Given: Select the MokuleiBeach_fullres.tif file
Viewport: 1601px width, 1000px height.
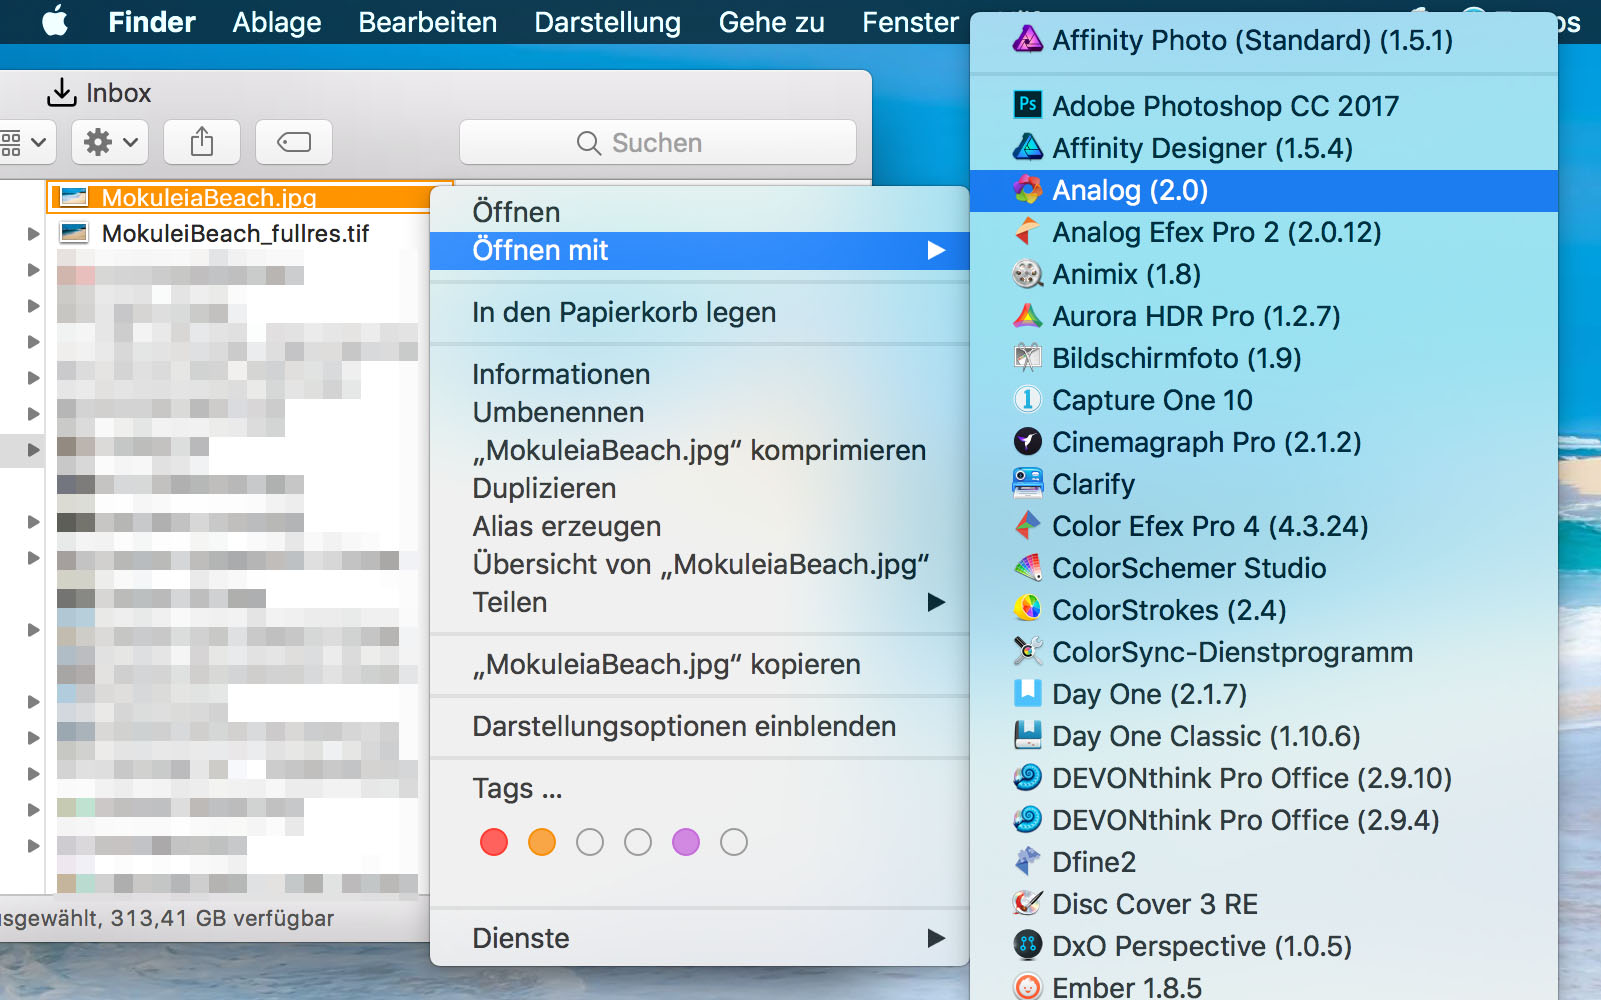Looking at the screenshot, I should click(235, 234).
